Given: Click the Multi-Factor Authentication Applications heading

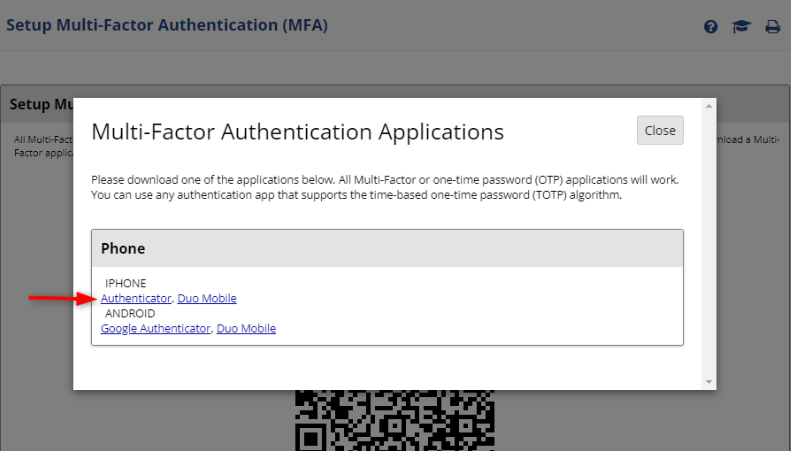Looking at the screenshot, I should click(297, 132).
